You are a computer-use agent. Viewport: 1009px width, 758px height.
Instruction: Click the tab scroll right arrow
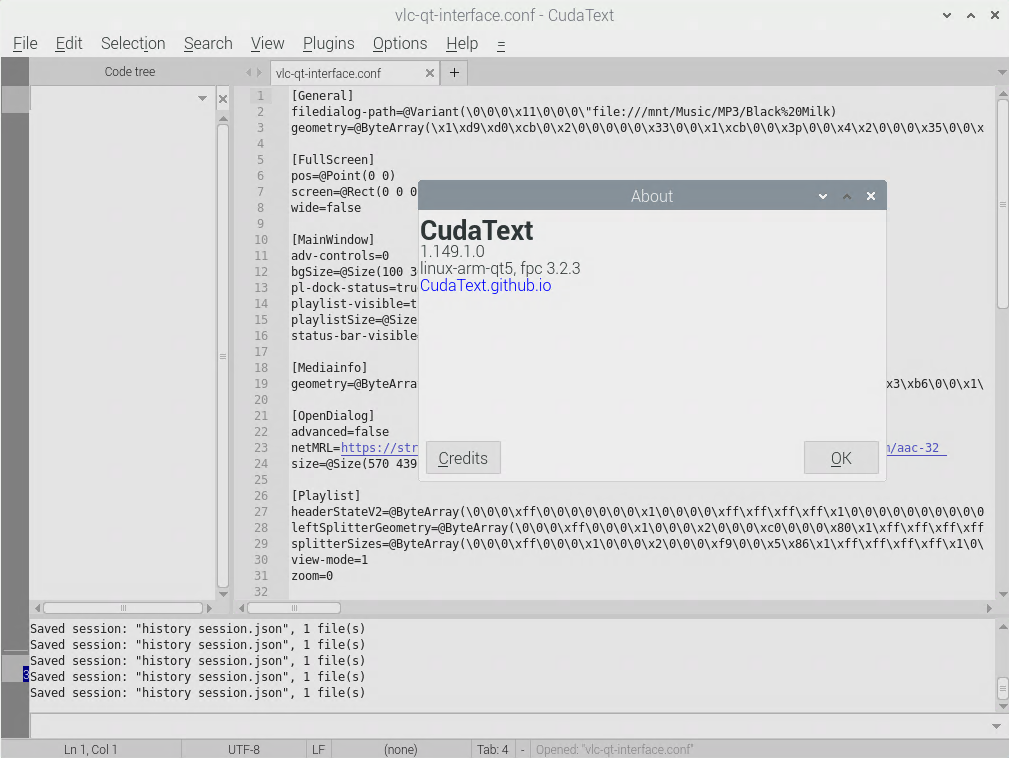coord(260,73)
